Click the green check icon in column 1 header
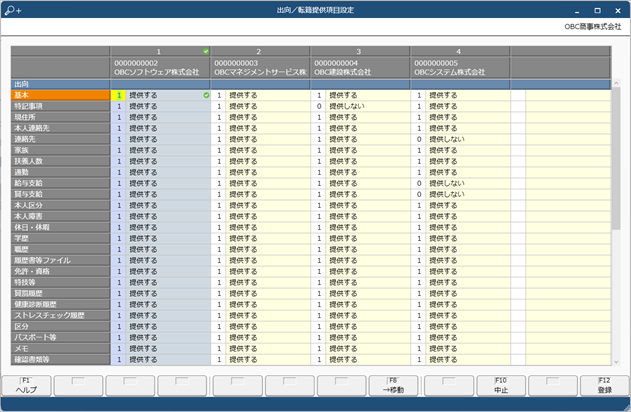 [x=206, y=52]
